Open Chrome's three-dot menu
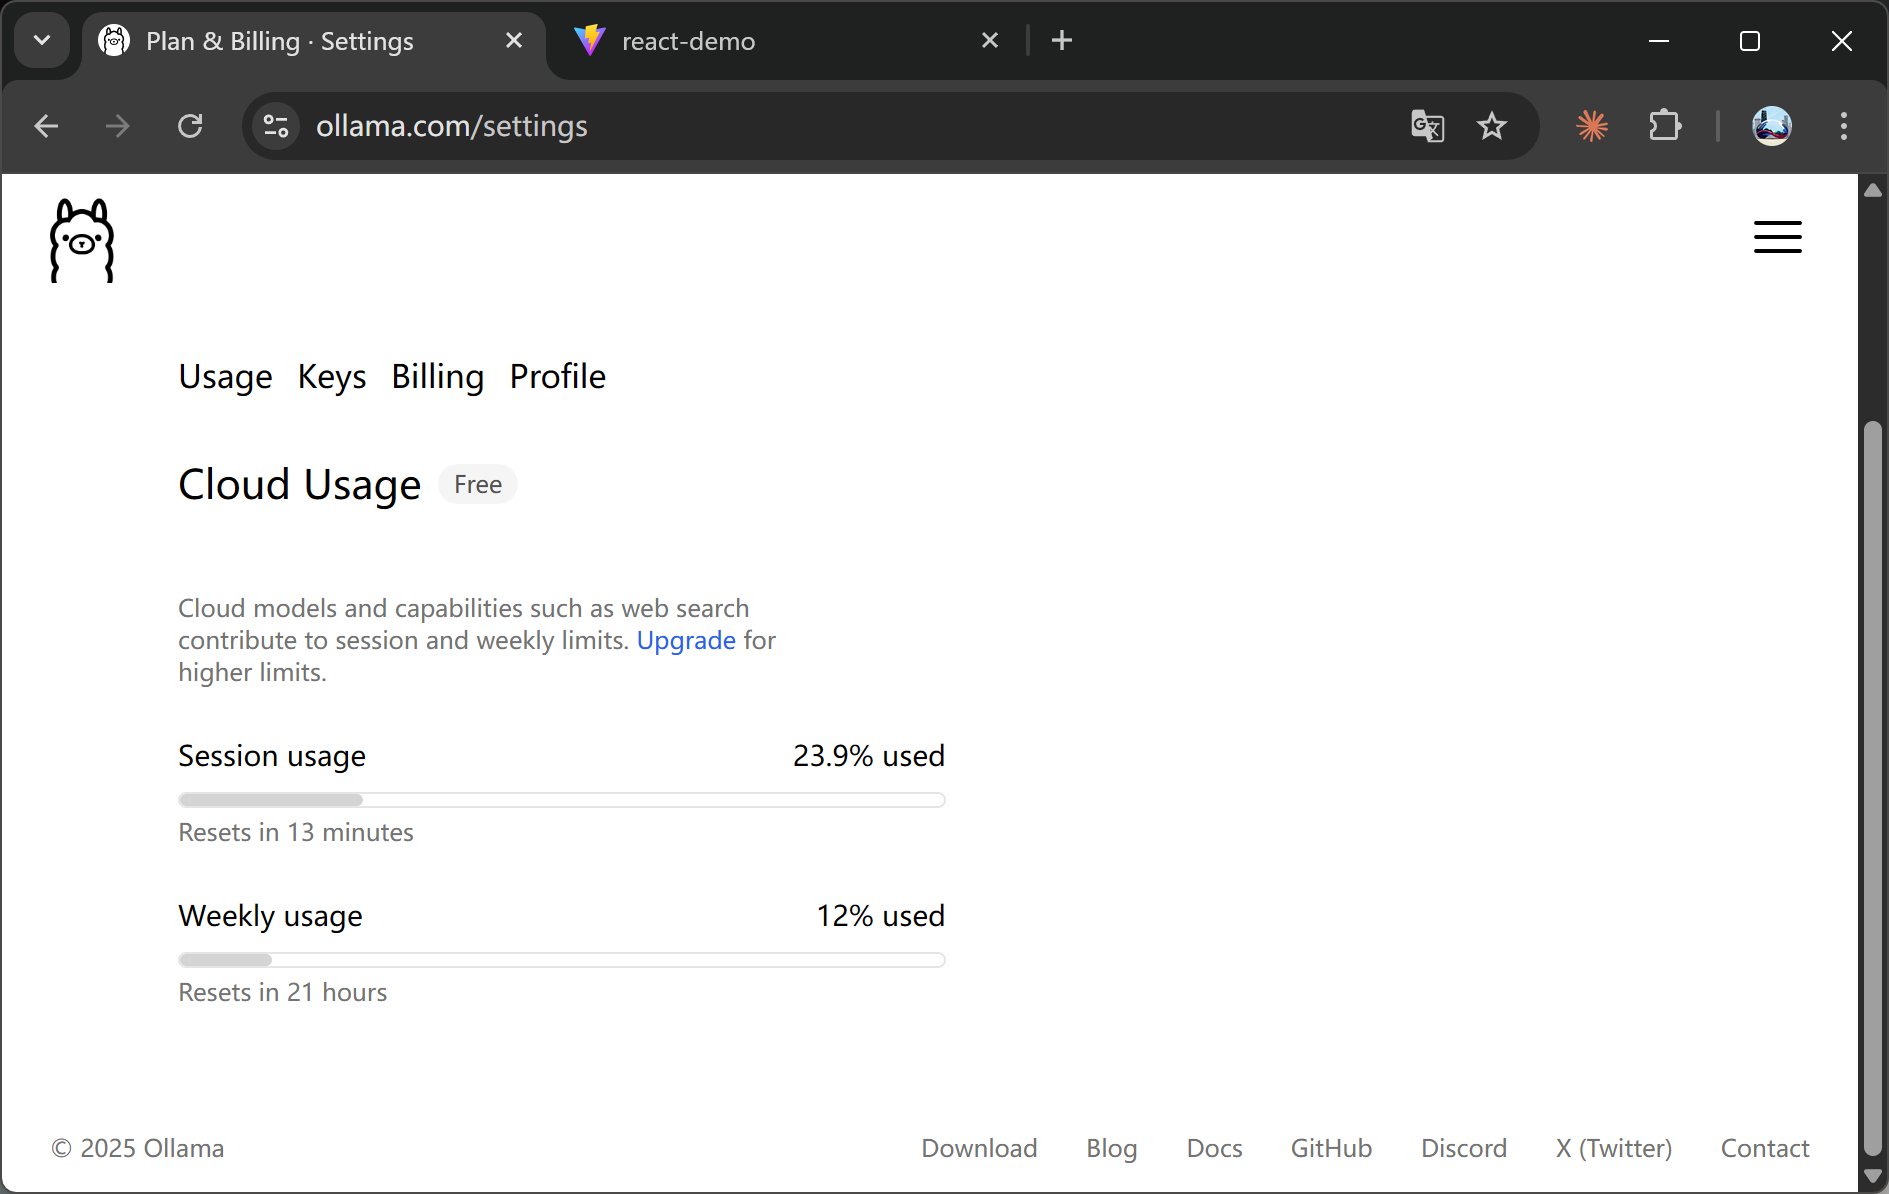1889x1194 pixels. [x=1843, y=126]
